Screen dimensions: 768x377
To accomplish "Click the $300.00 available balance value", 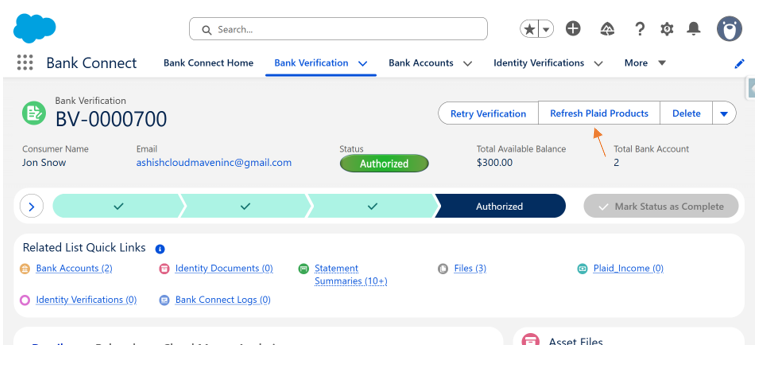I will (495, 163).
